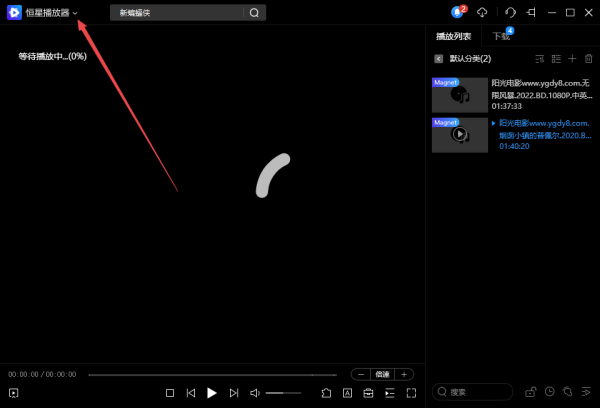Enter fullscreen mode
This screenshot has width=600, height=408.
click(411, 393)
